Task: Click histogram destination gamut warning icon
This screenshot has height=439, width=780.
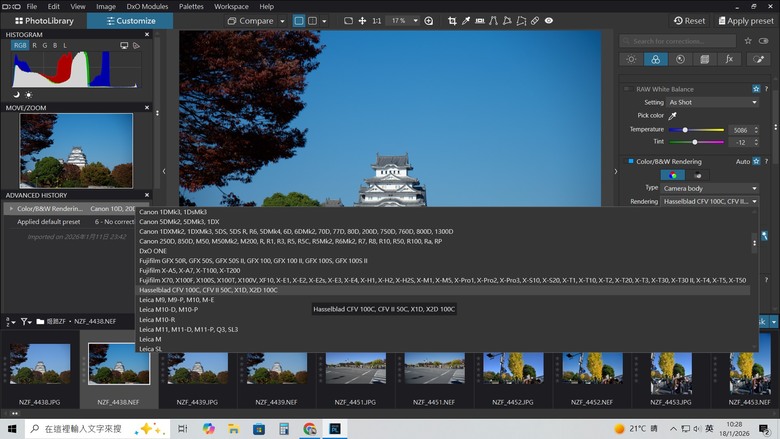Action: click(136, 45)
